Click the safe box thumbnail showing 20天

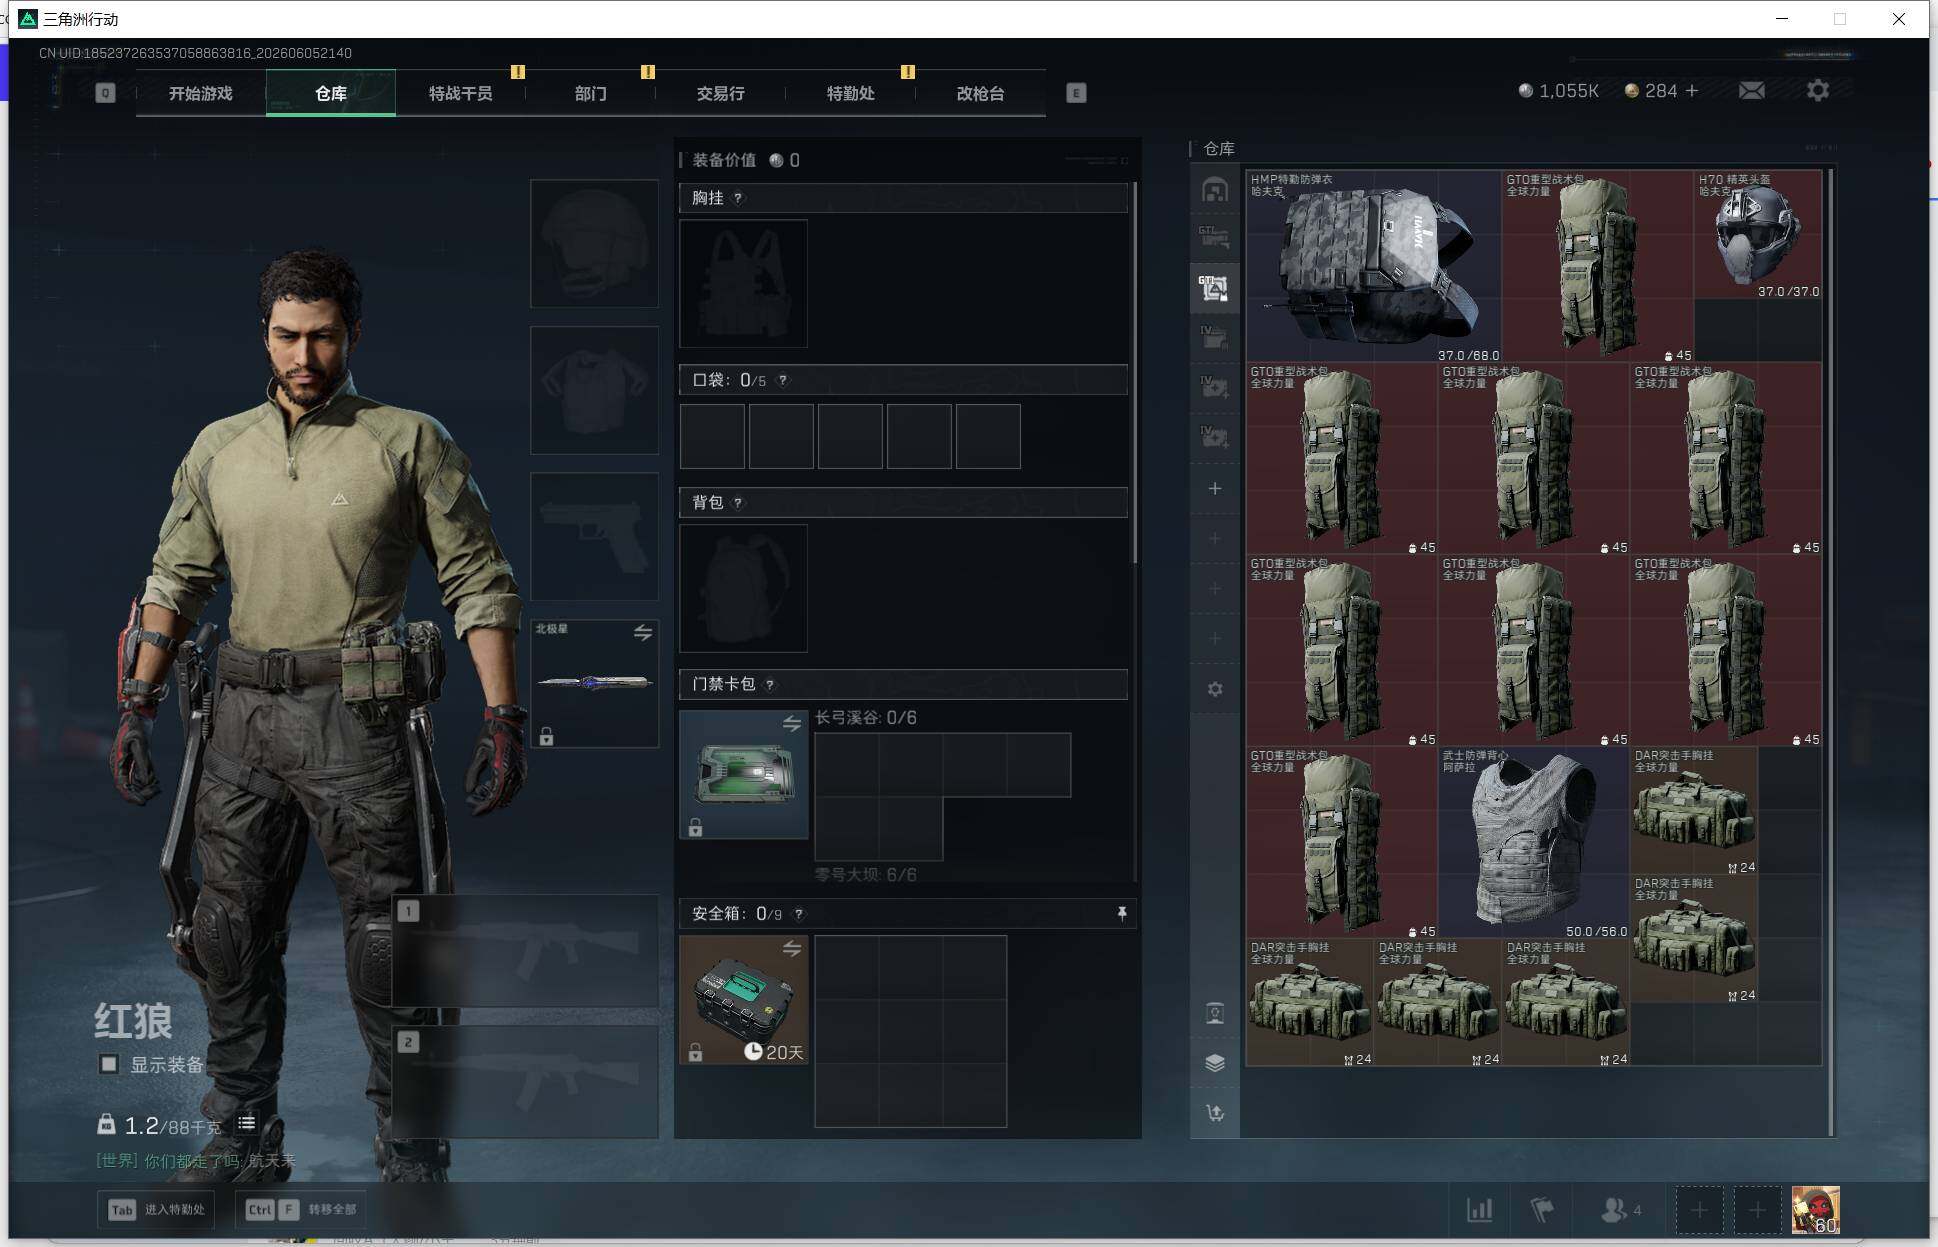pyautogui.click(x=743, y=999)
